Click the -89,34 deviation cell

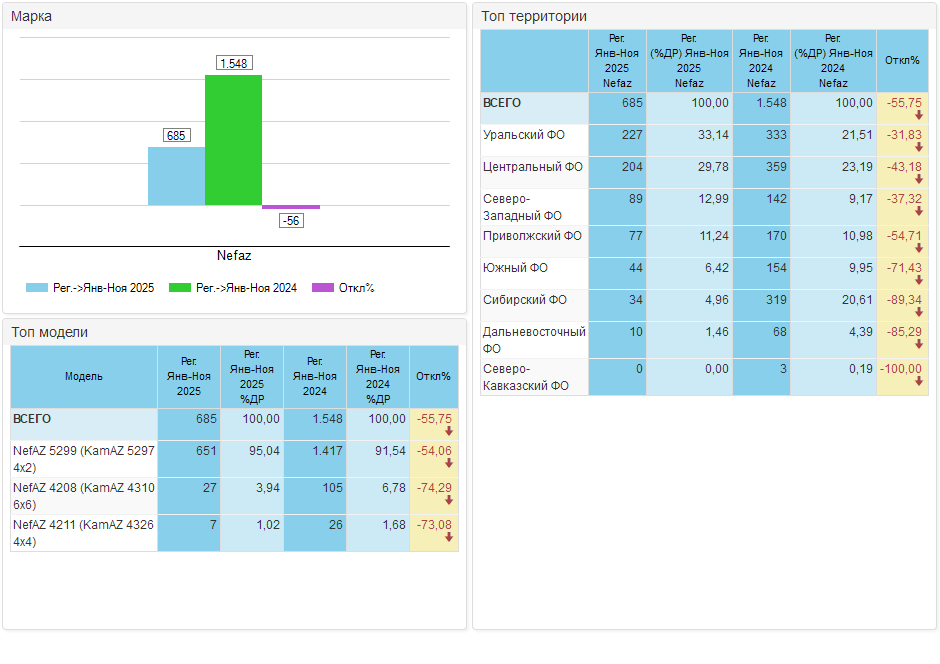tap(903, 306)
